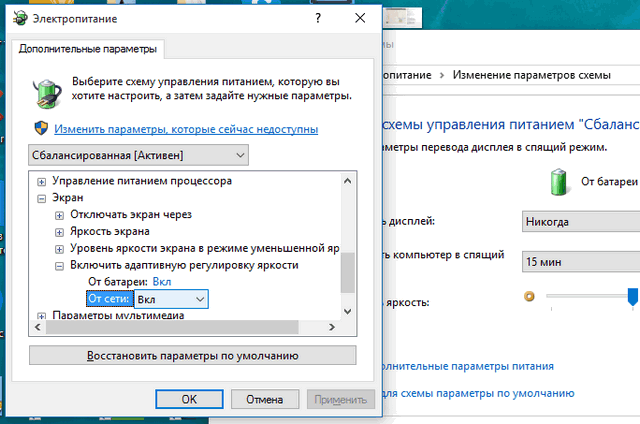
Task: Click horizontal scrollbar right arrow
Action: pos(332,327)
